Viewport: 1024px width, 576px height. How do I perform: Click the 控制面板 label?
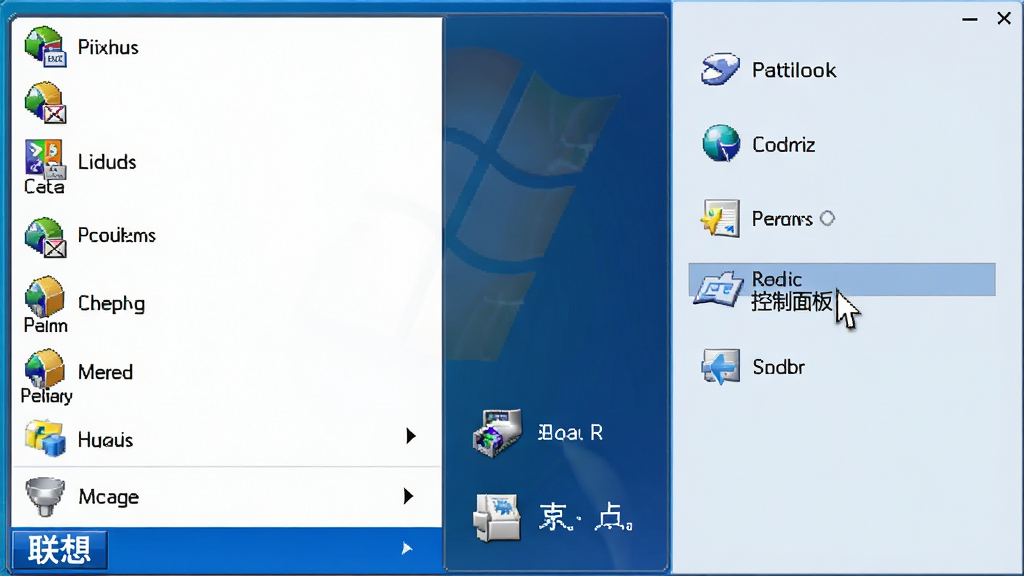tap(792, 302)
